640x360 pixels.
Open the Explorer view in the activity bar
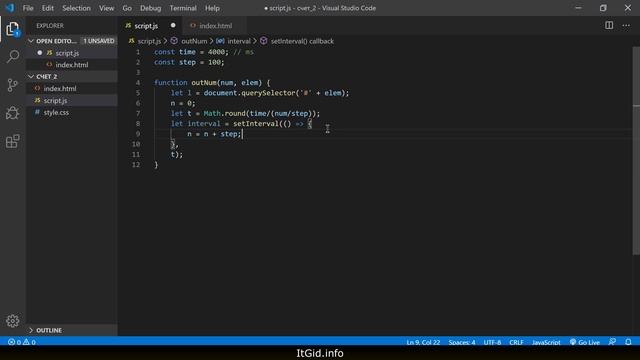coord(13,29)
